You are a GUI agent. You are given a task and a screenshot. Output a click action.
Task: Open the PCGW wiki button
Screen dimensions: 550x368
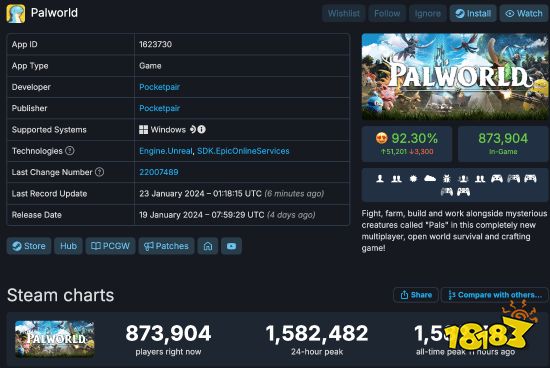(110, 246)
